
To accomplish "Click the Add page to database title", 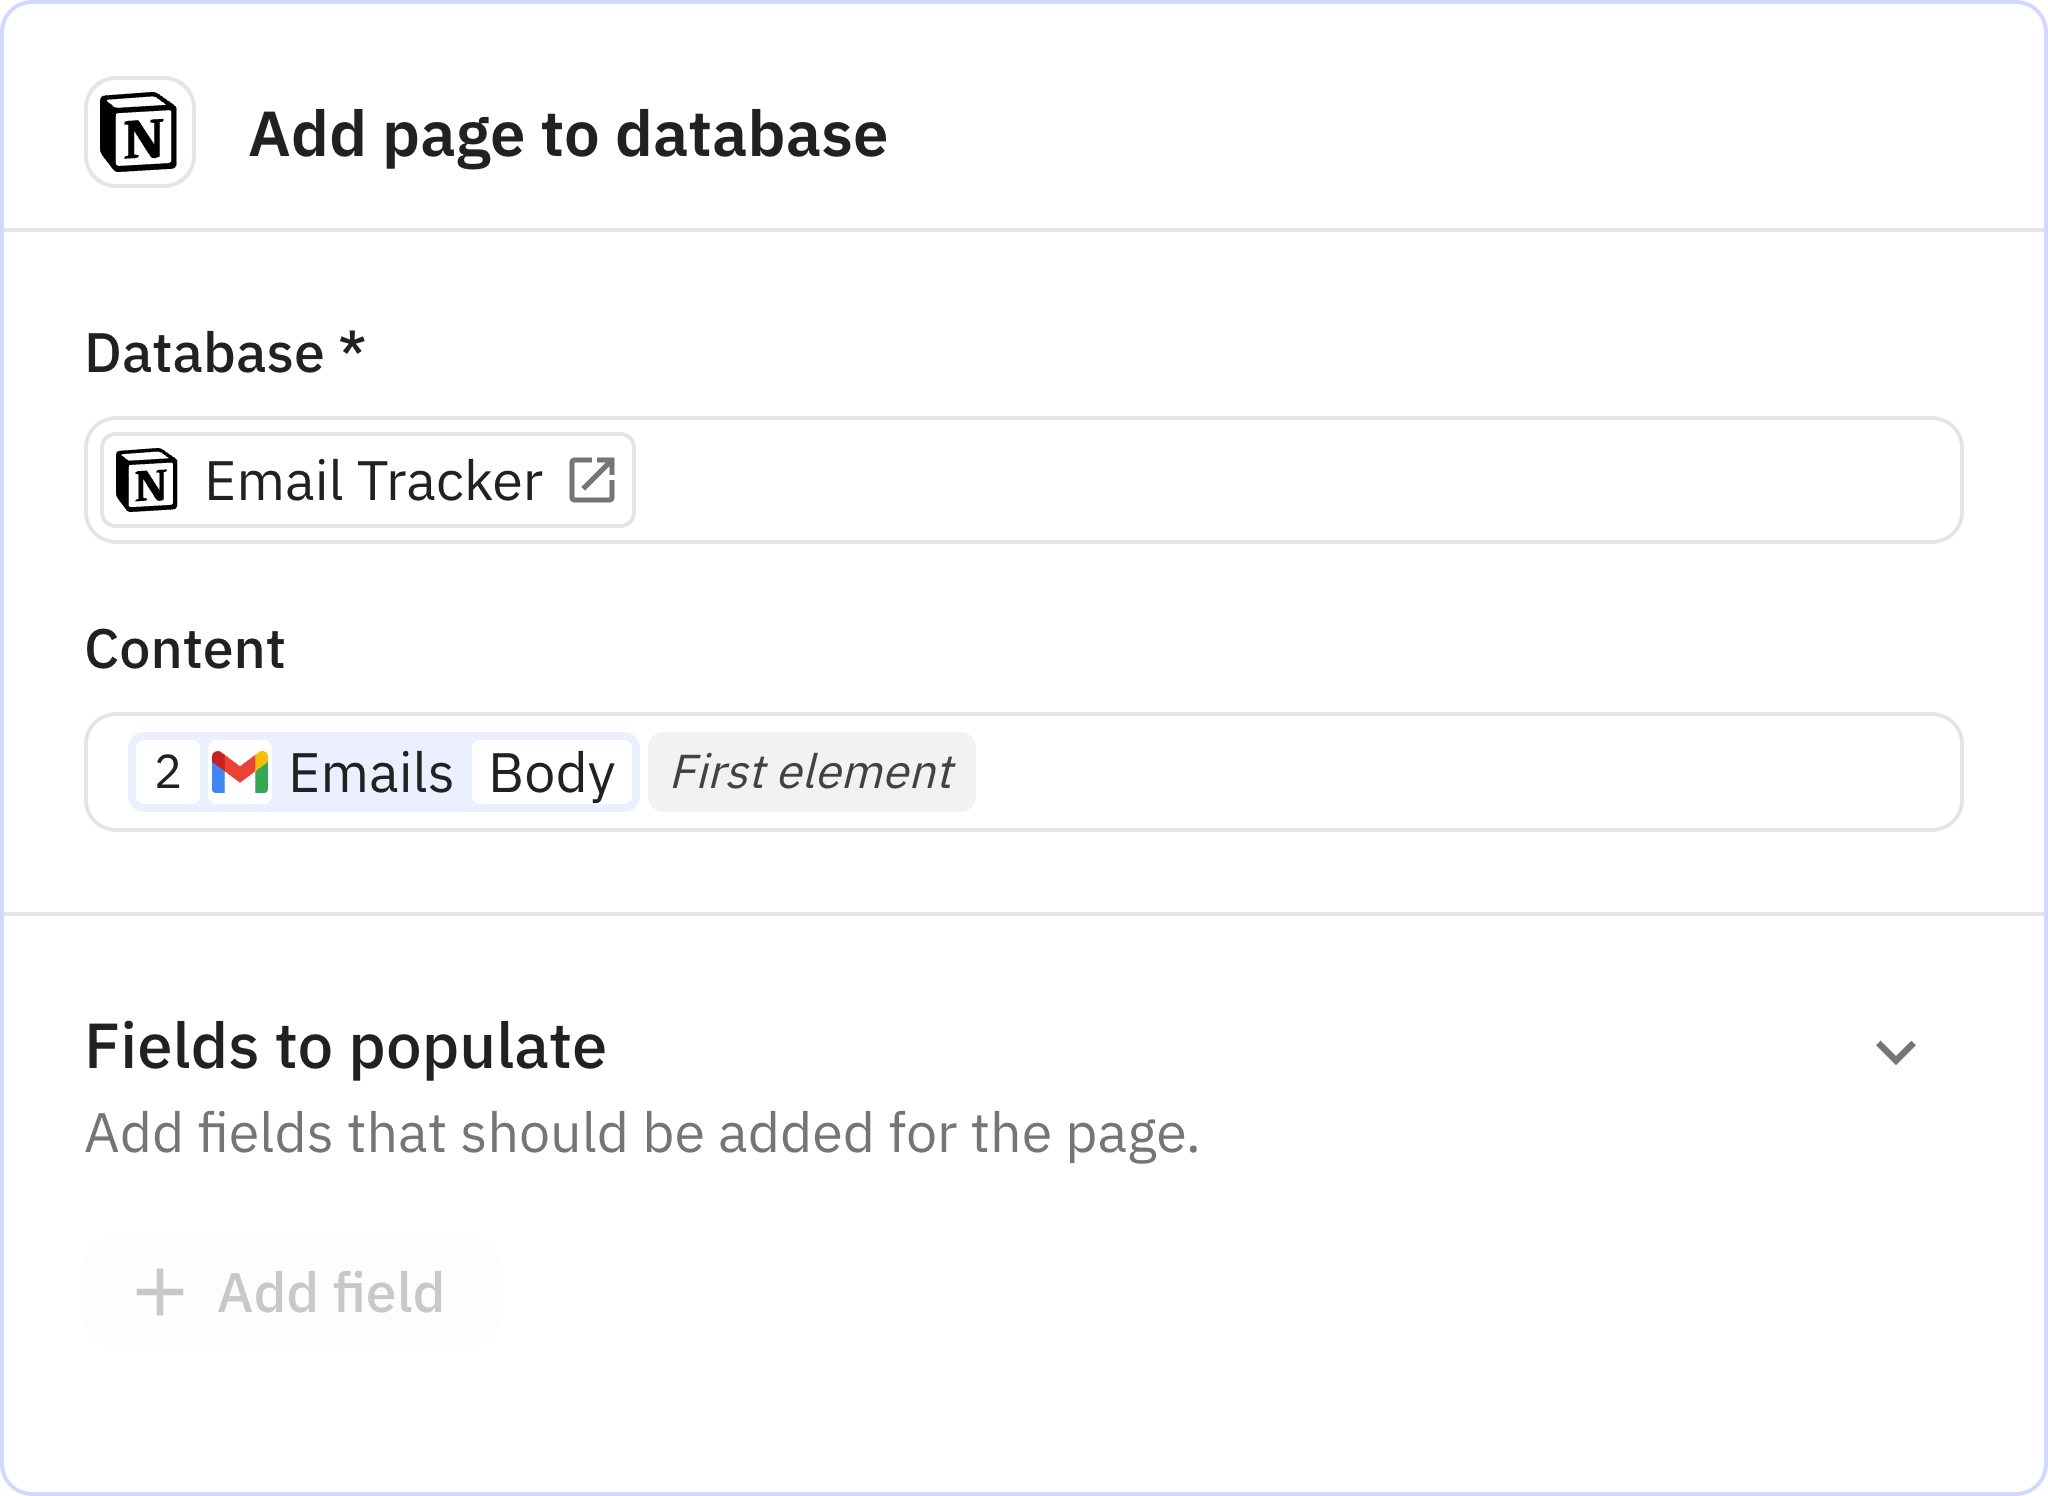I will 567,134.
